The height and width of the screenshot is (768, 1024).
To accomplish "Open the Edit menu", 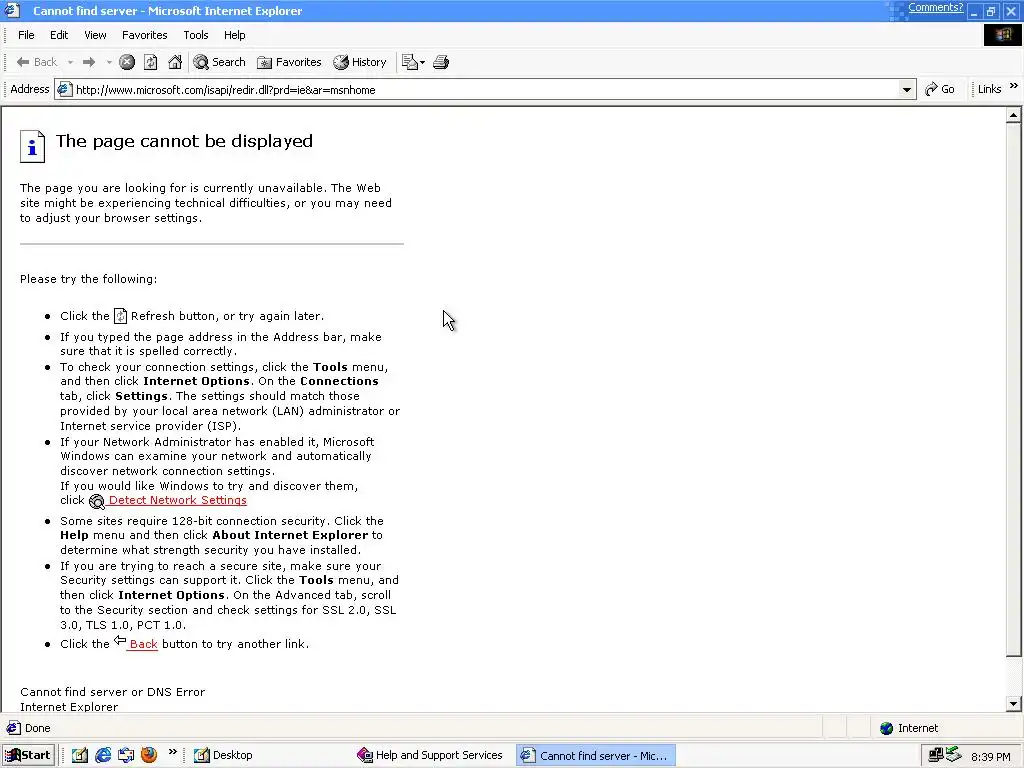I will 59,35.
